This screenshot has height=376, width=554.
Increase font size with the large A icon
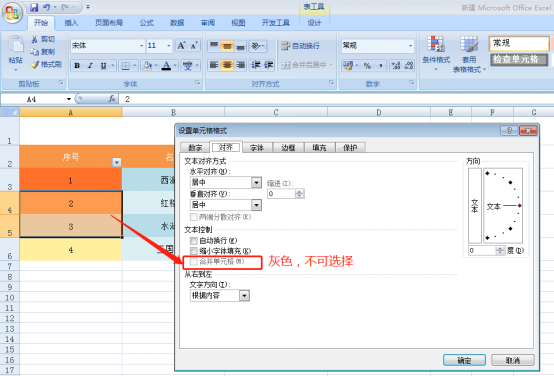pyautogui.click(x=181, y=46)
